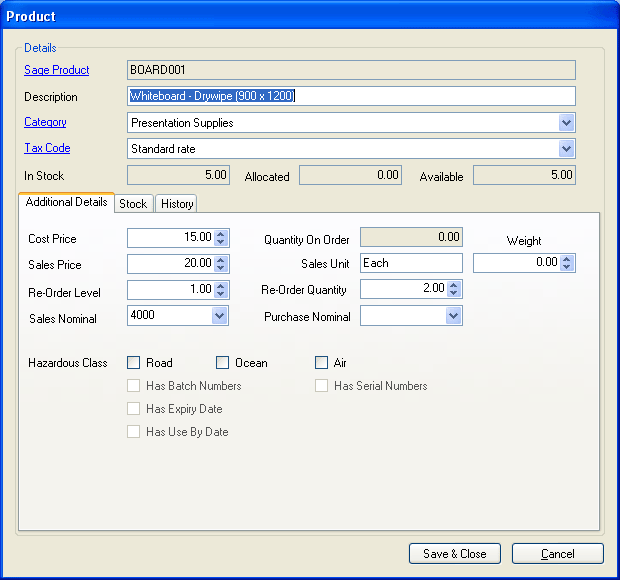The width and height of the screenshot is (620, 580).
Task: Cancel the Product dialog
Action: click(558, 554)
